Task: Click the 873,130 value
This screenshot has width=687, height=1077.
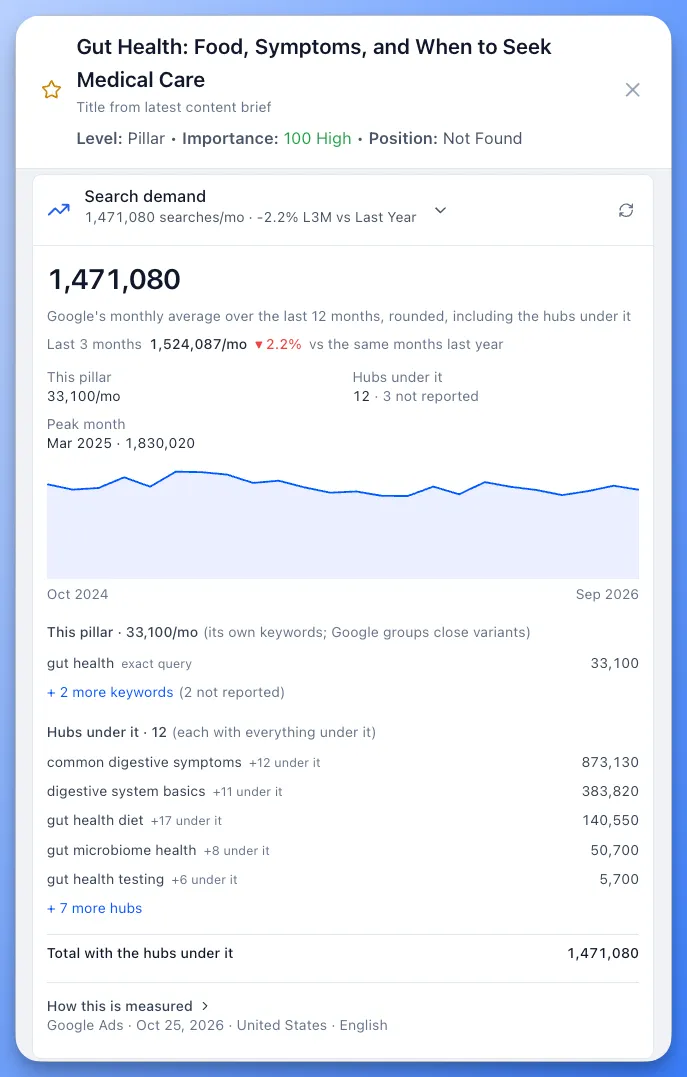Action: point(610,762)
